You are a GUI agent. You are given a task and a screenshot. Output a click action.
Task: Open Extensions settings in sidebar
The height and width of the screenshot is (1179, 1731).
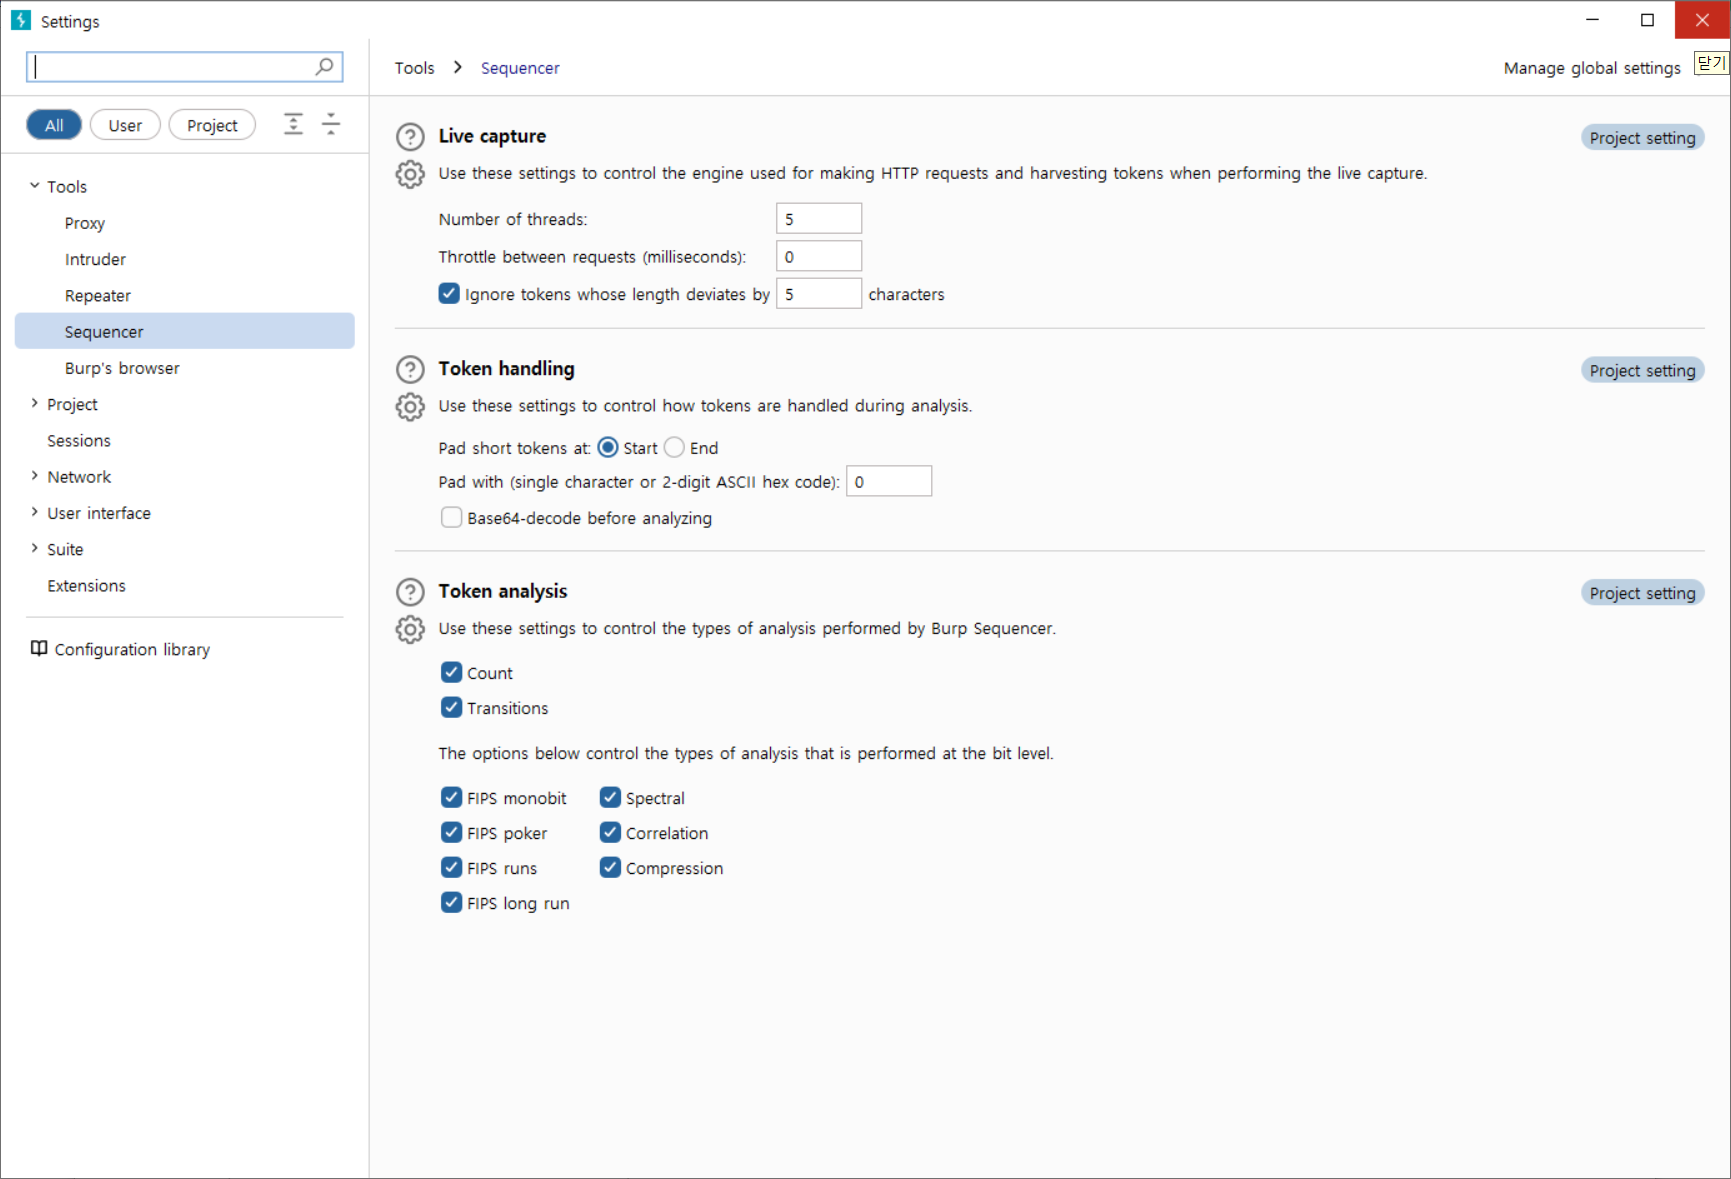86,585
